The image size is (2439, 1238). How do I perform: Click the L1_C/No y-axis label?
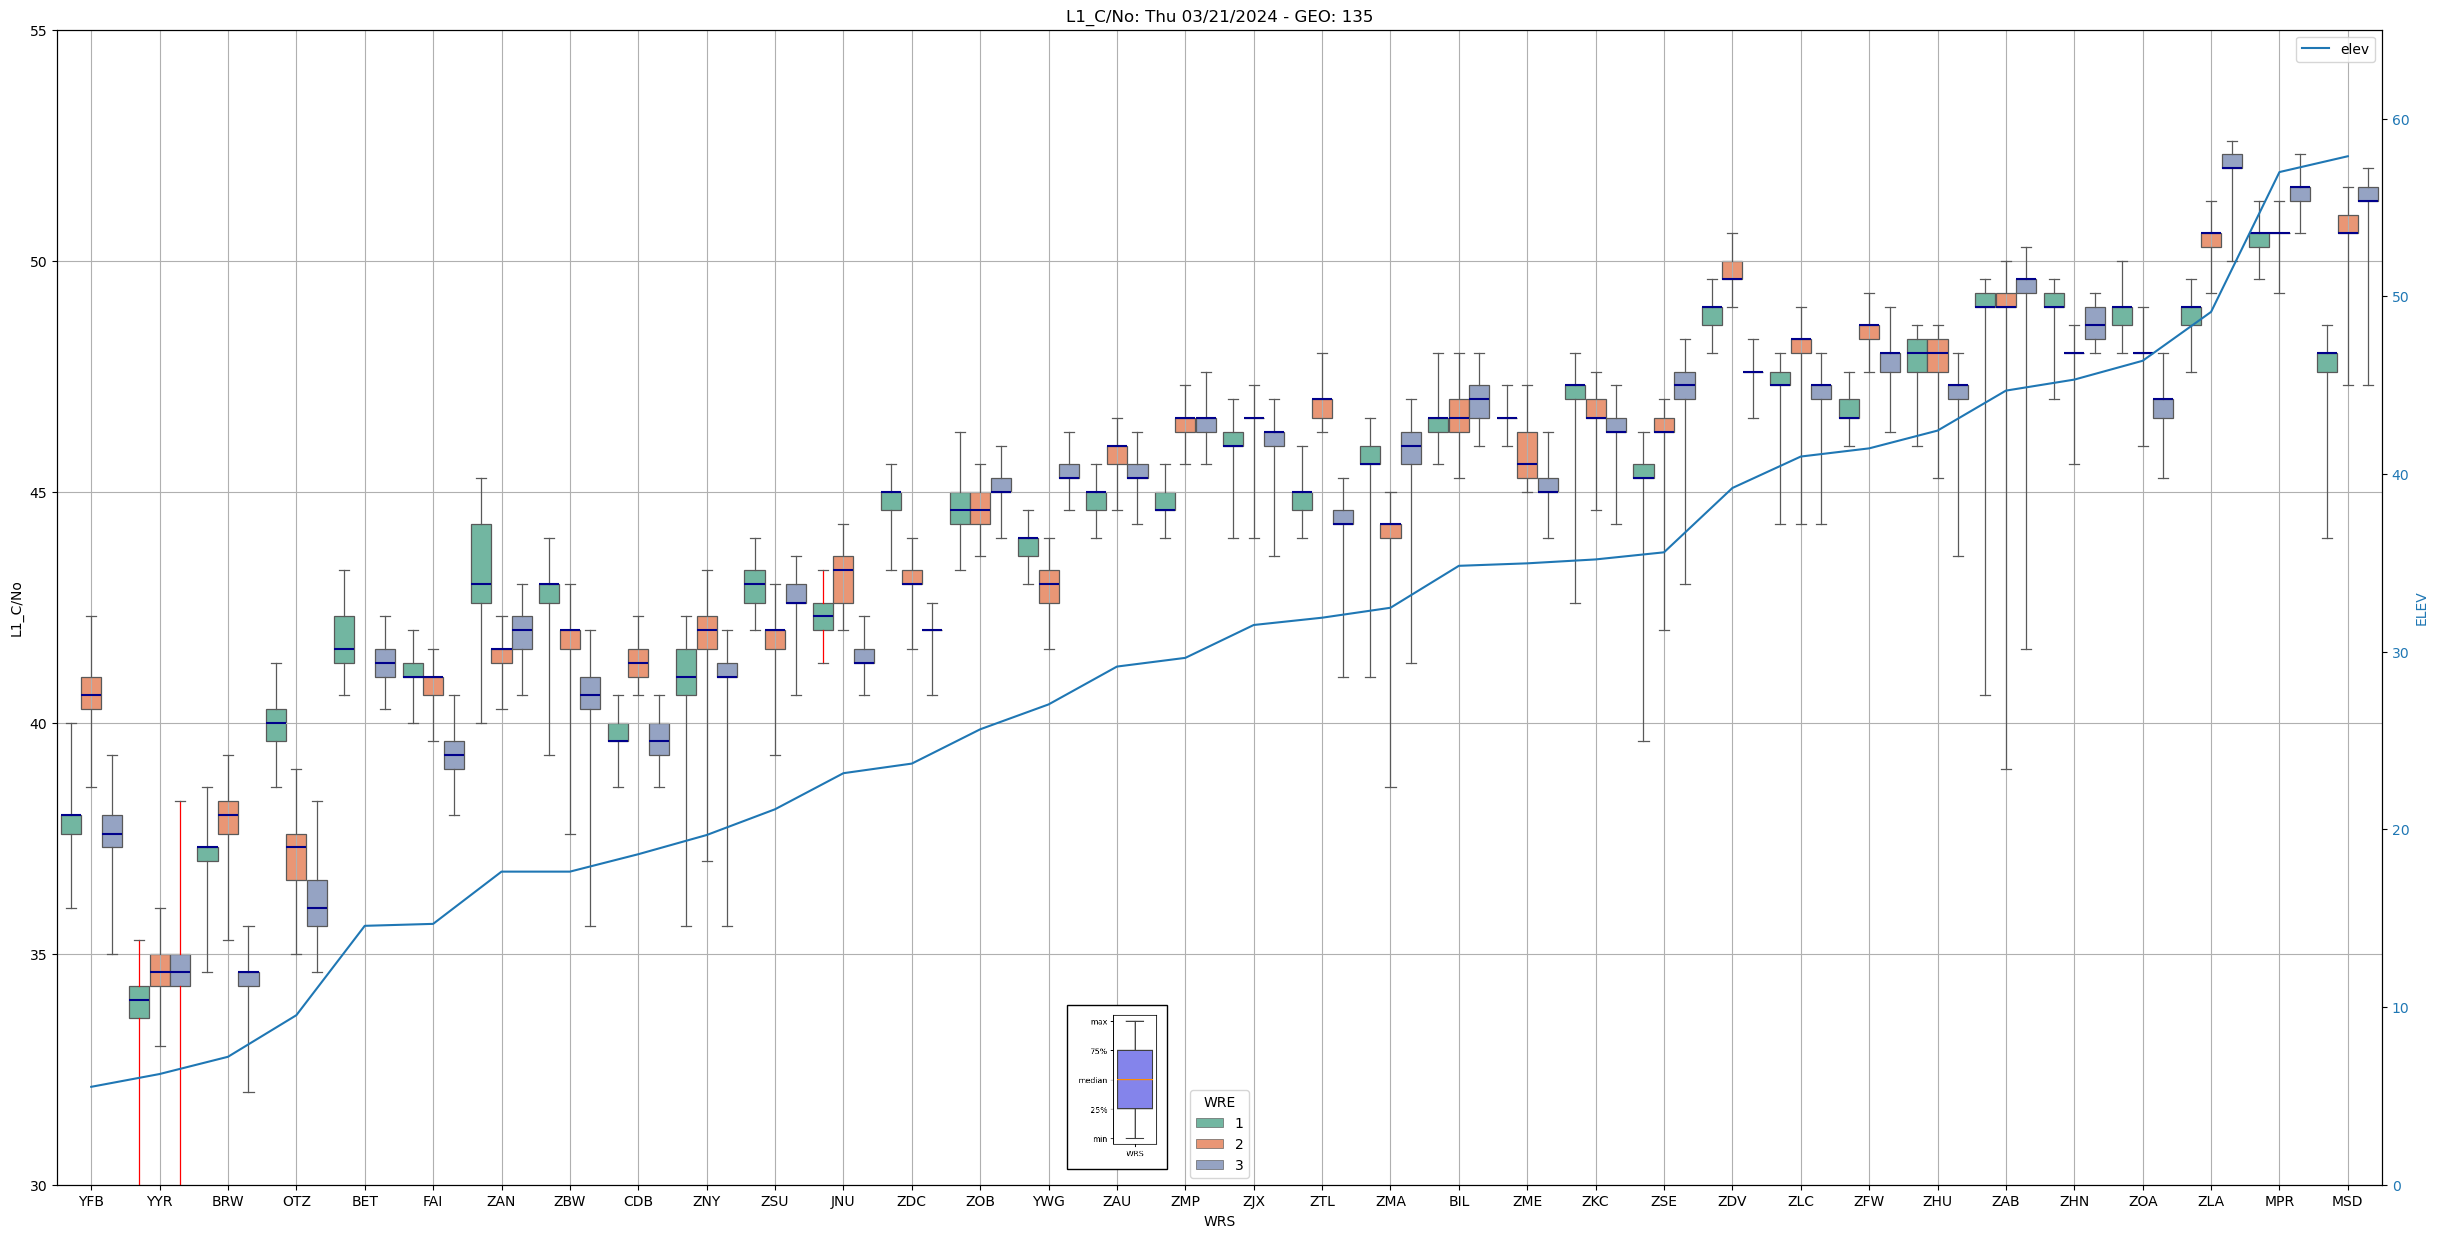(16, 609)
